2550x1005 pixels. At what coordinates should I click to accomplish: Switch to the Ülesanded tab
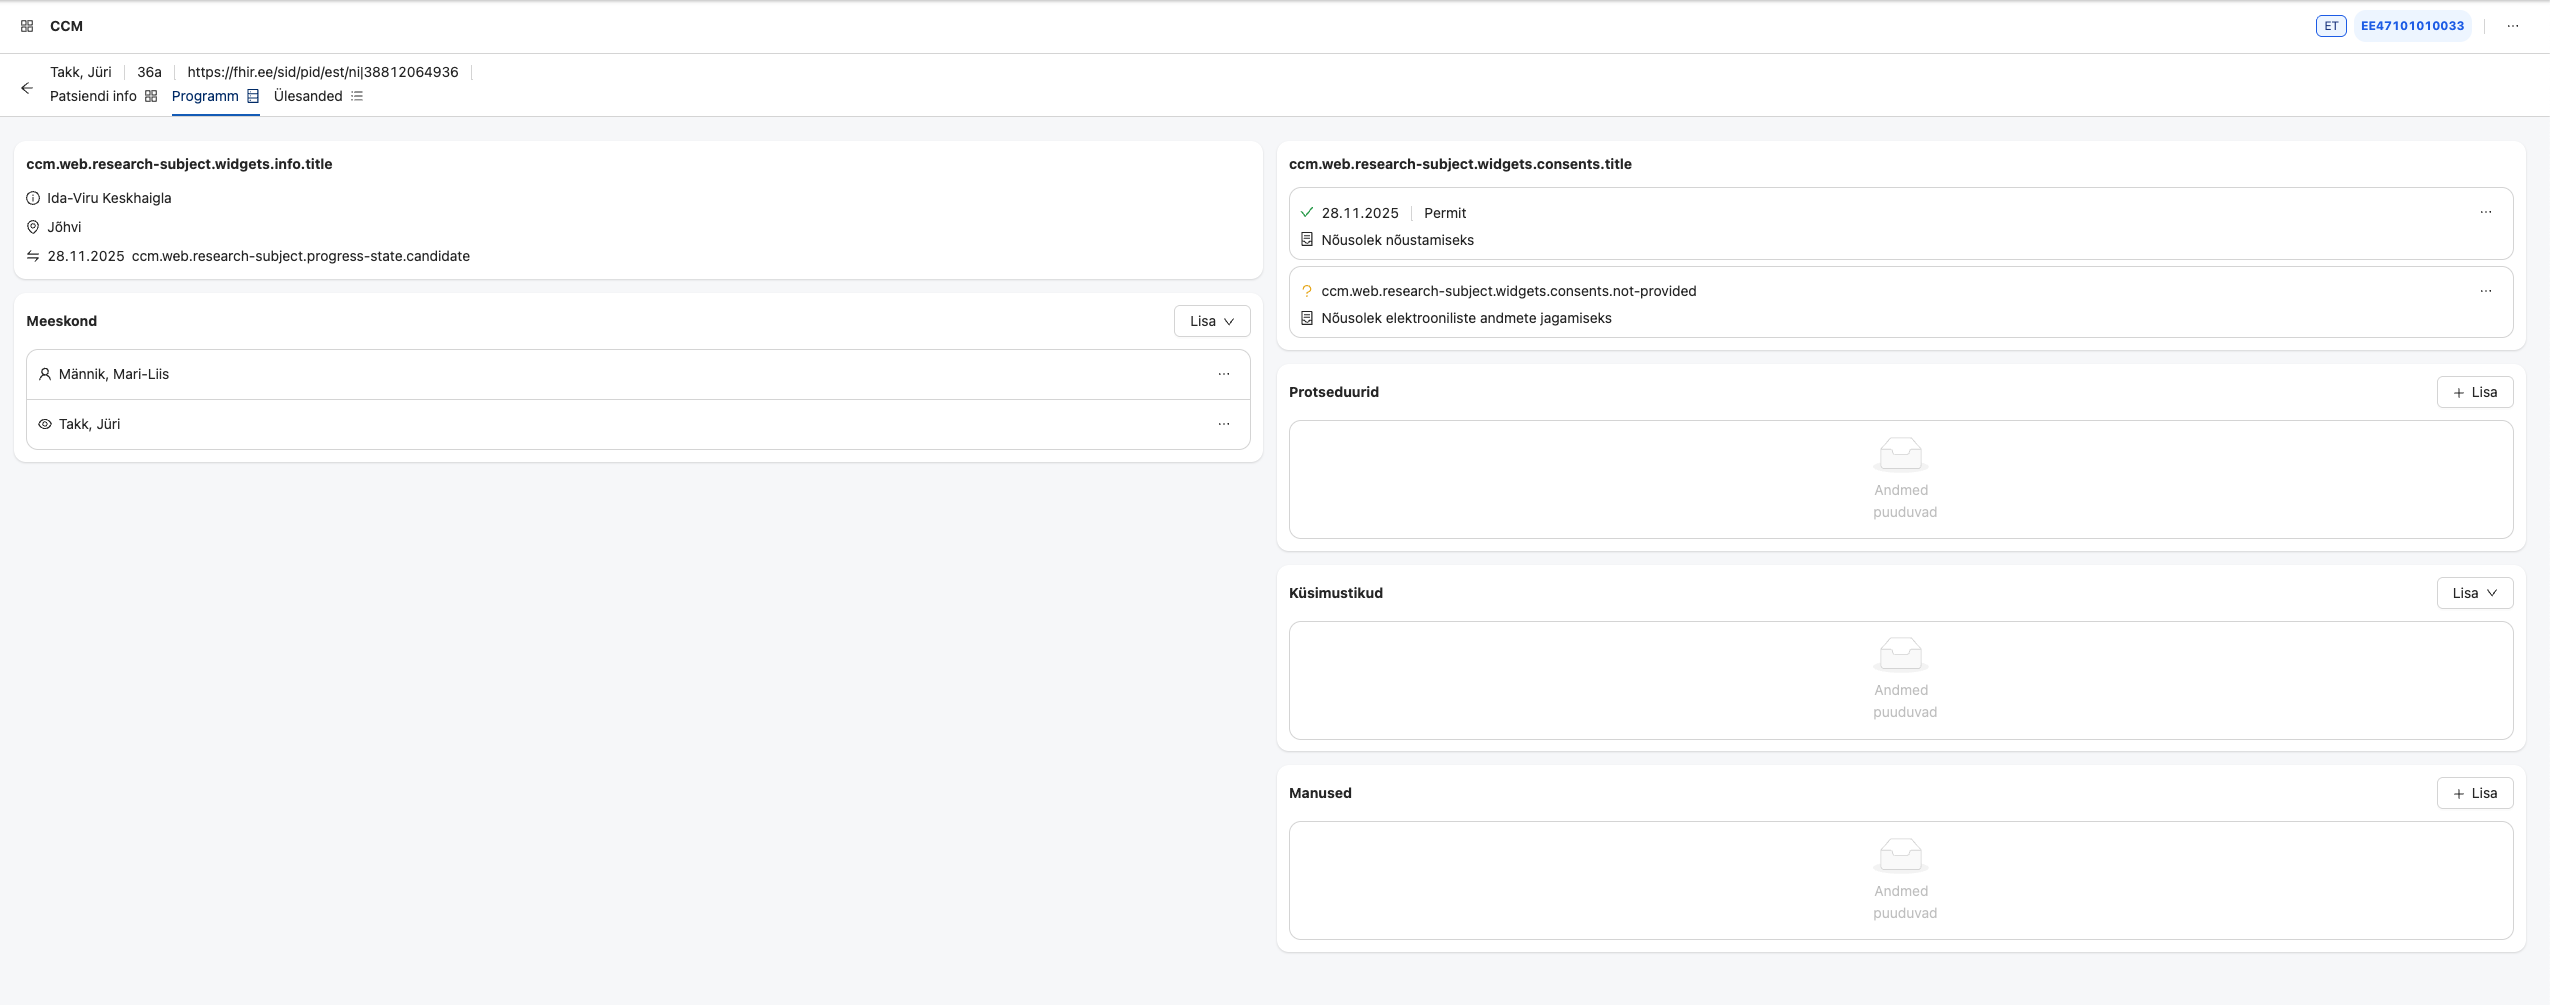click(x=306, y=95)
